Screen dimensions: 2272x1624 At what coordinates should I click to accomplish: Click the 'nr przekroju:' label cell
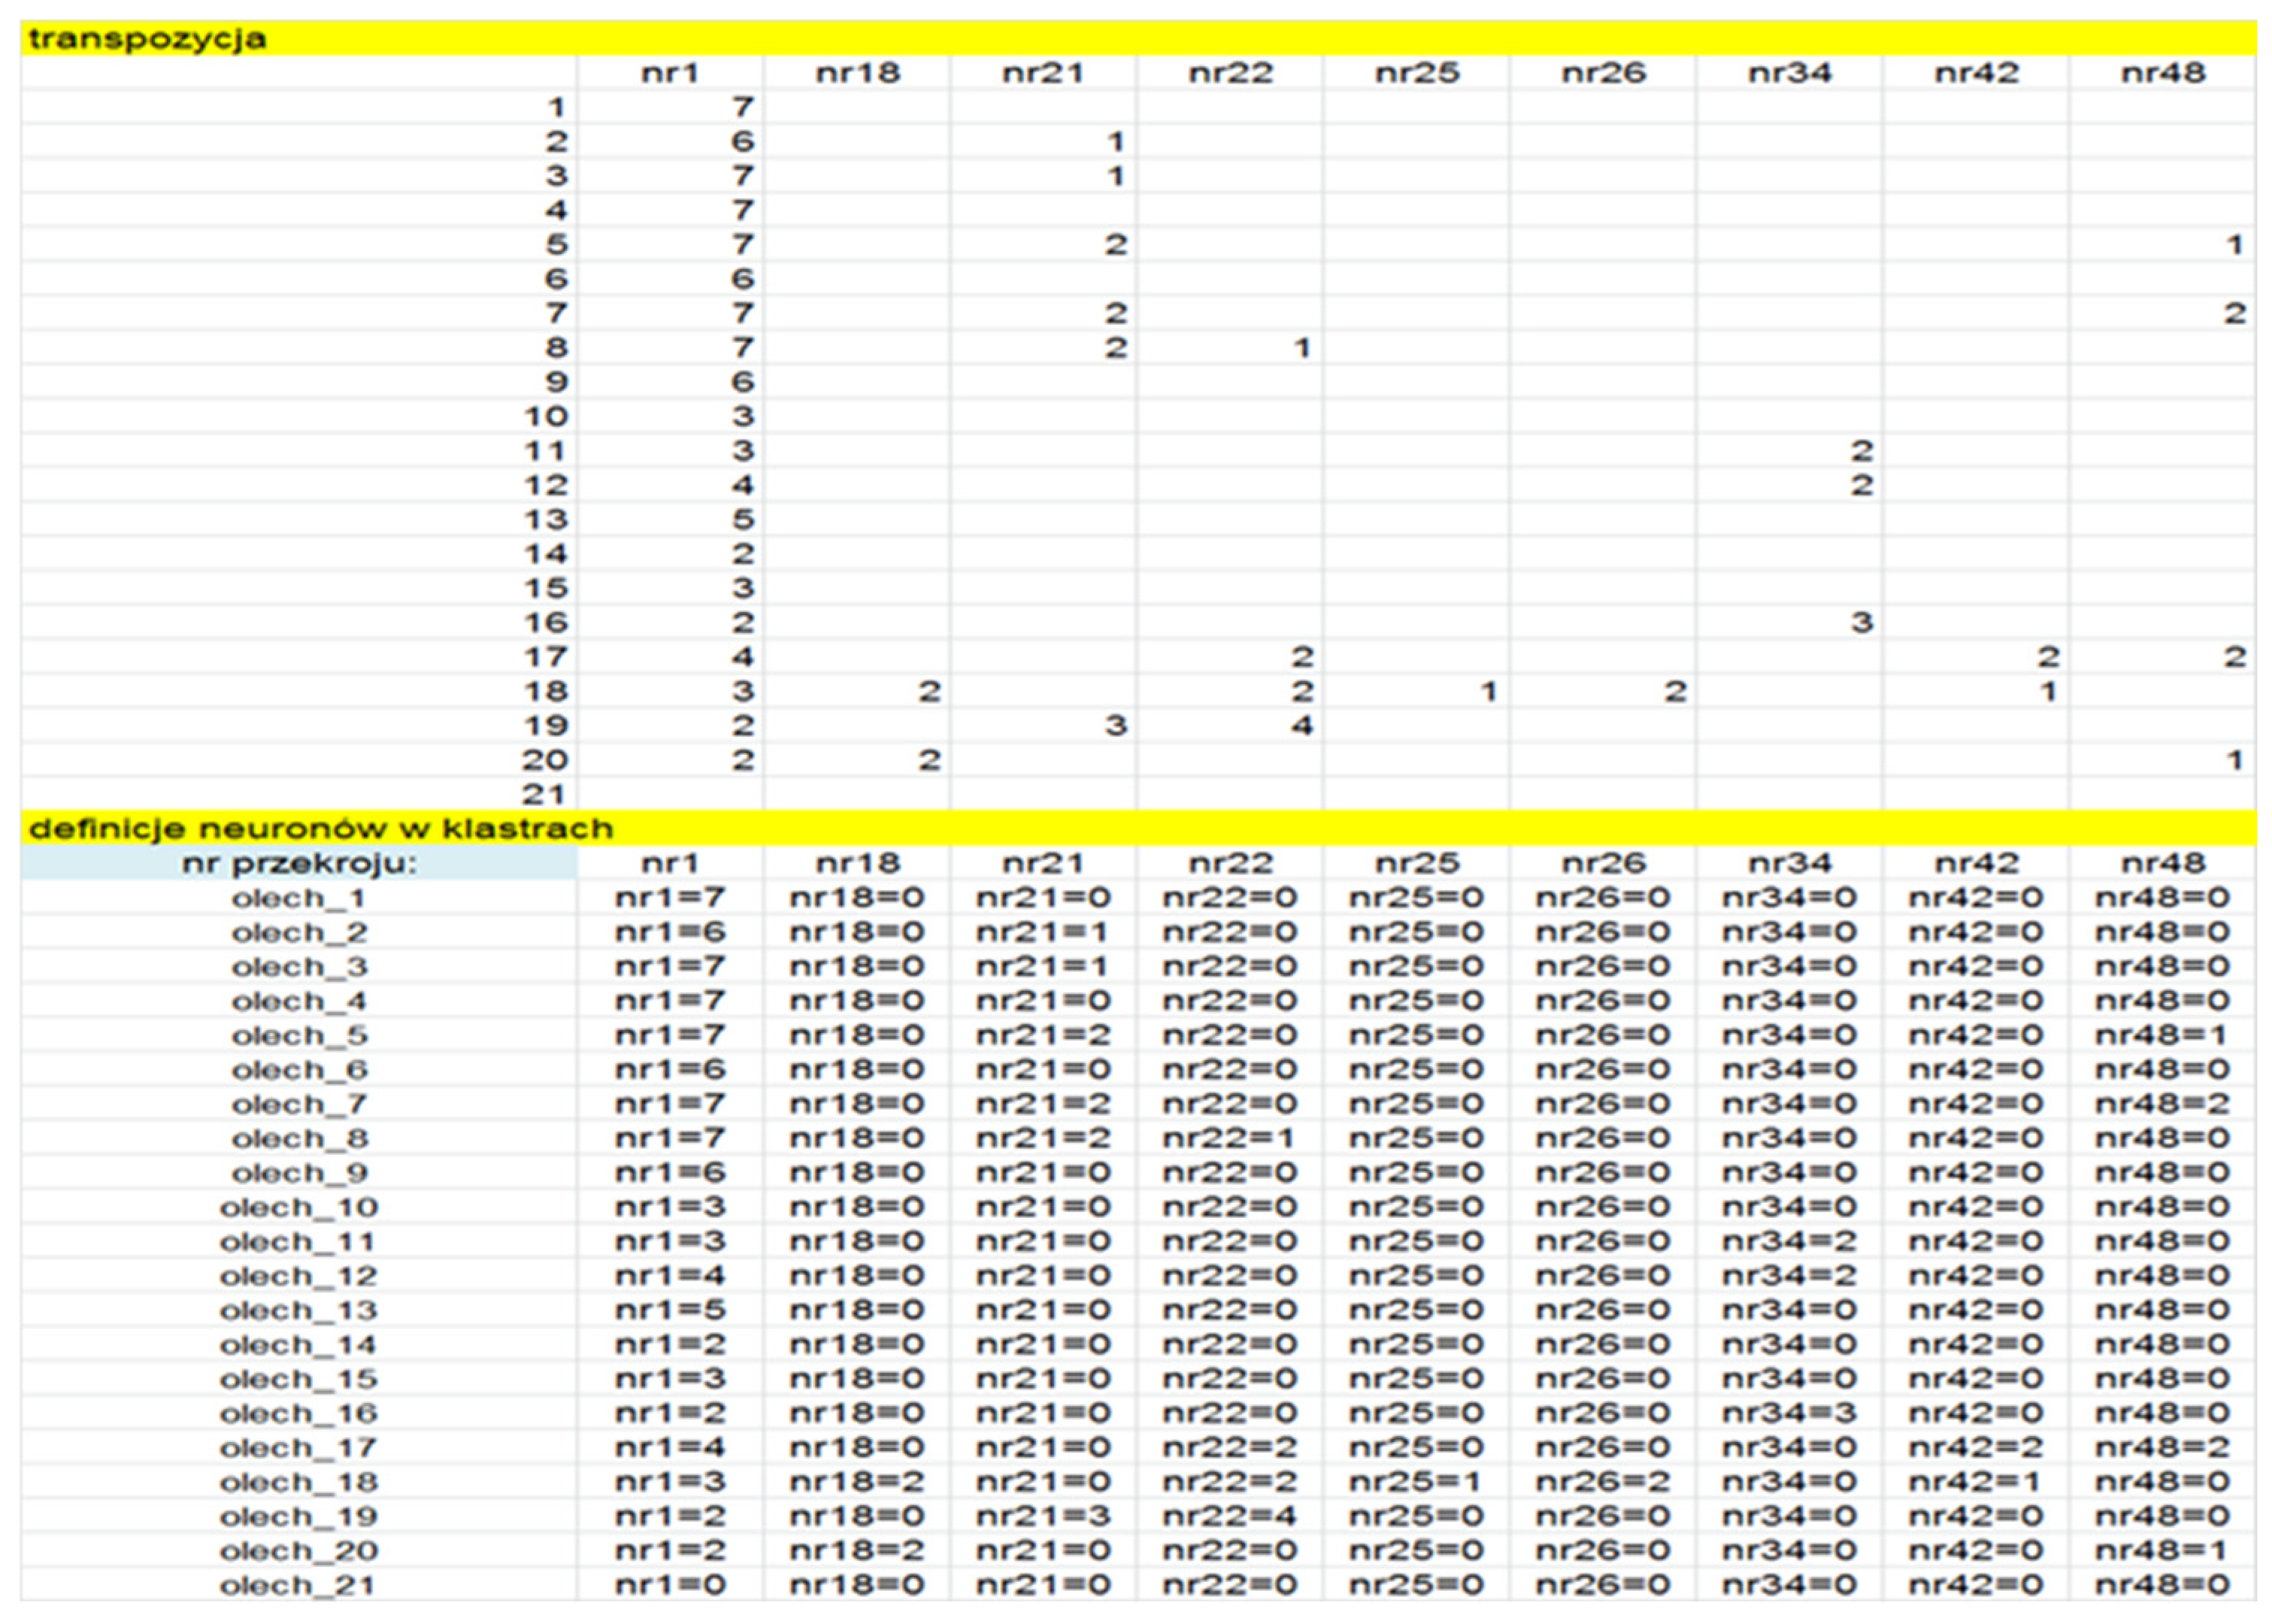(298, 863)
